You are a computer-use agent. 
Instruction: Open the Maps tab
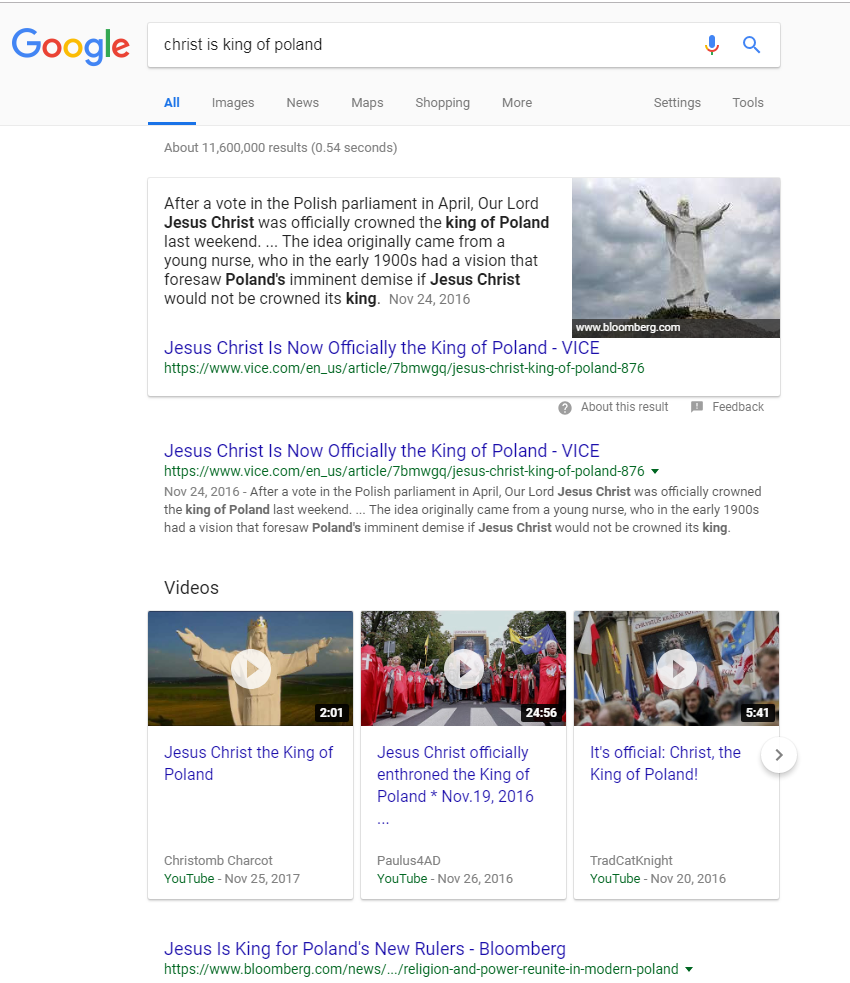click(367, 103)
